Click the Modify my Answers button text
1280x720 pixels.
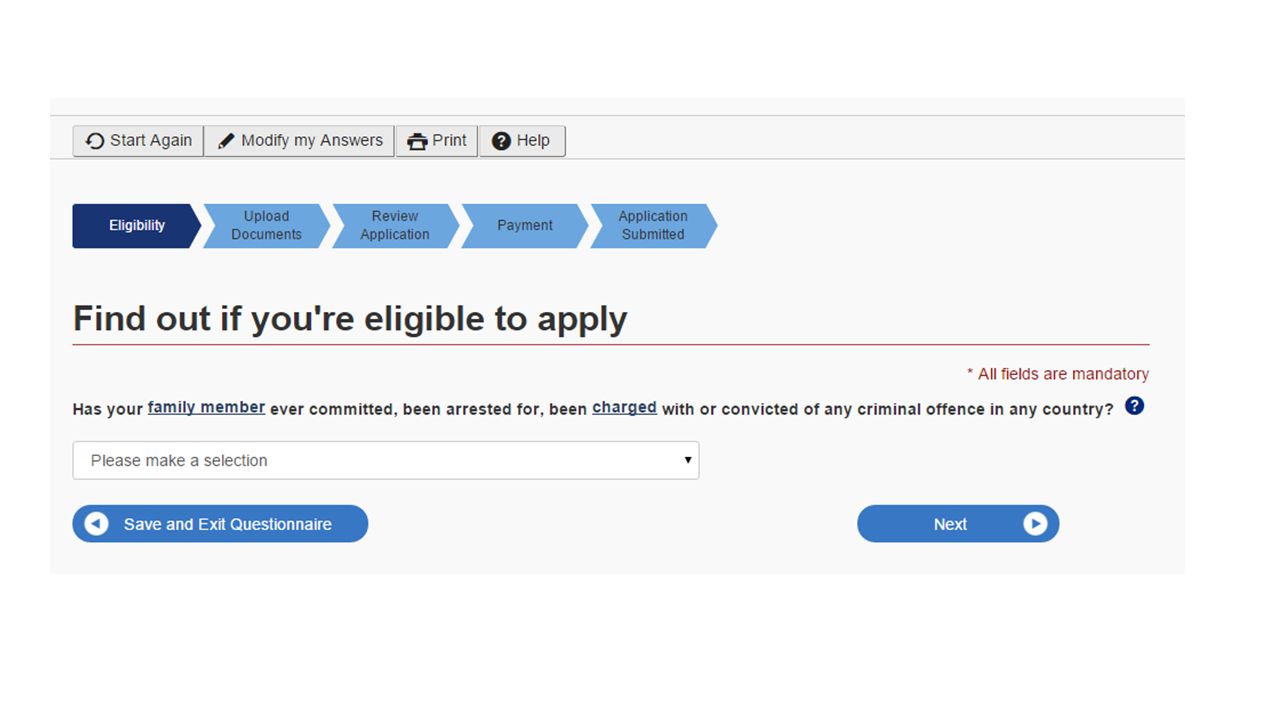tap(312, 141)
